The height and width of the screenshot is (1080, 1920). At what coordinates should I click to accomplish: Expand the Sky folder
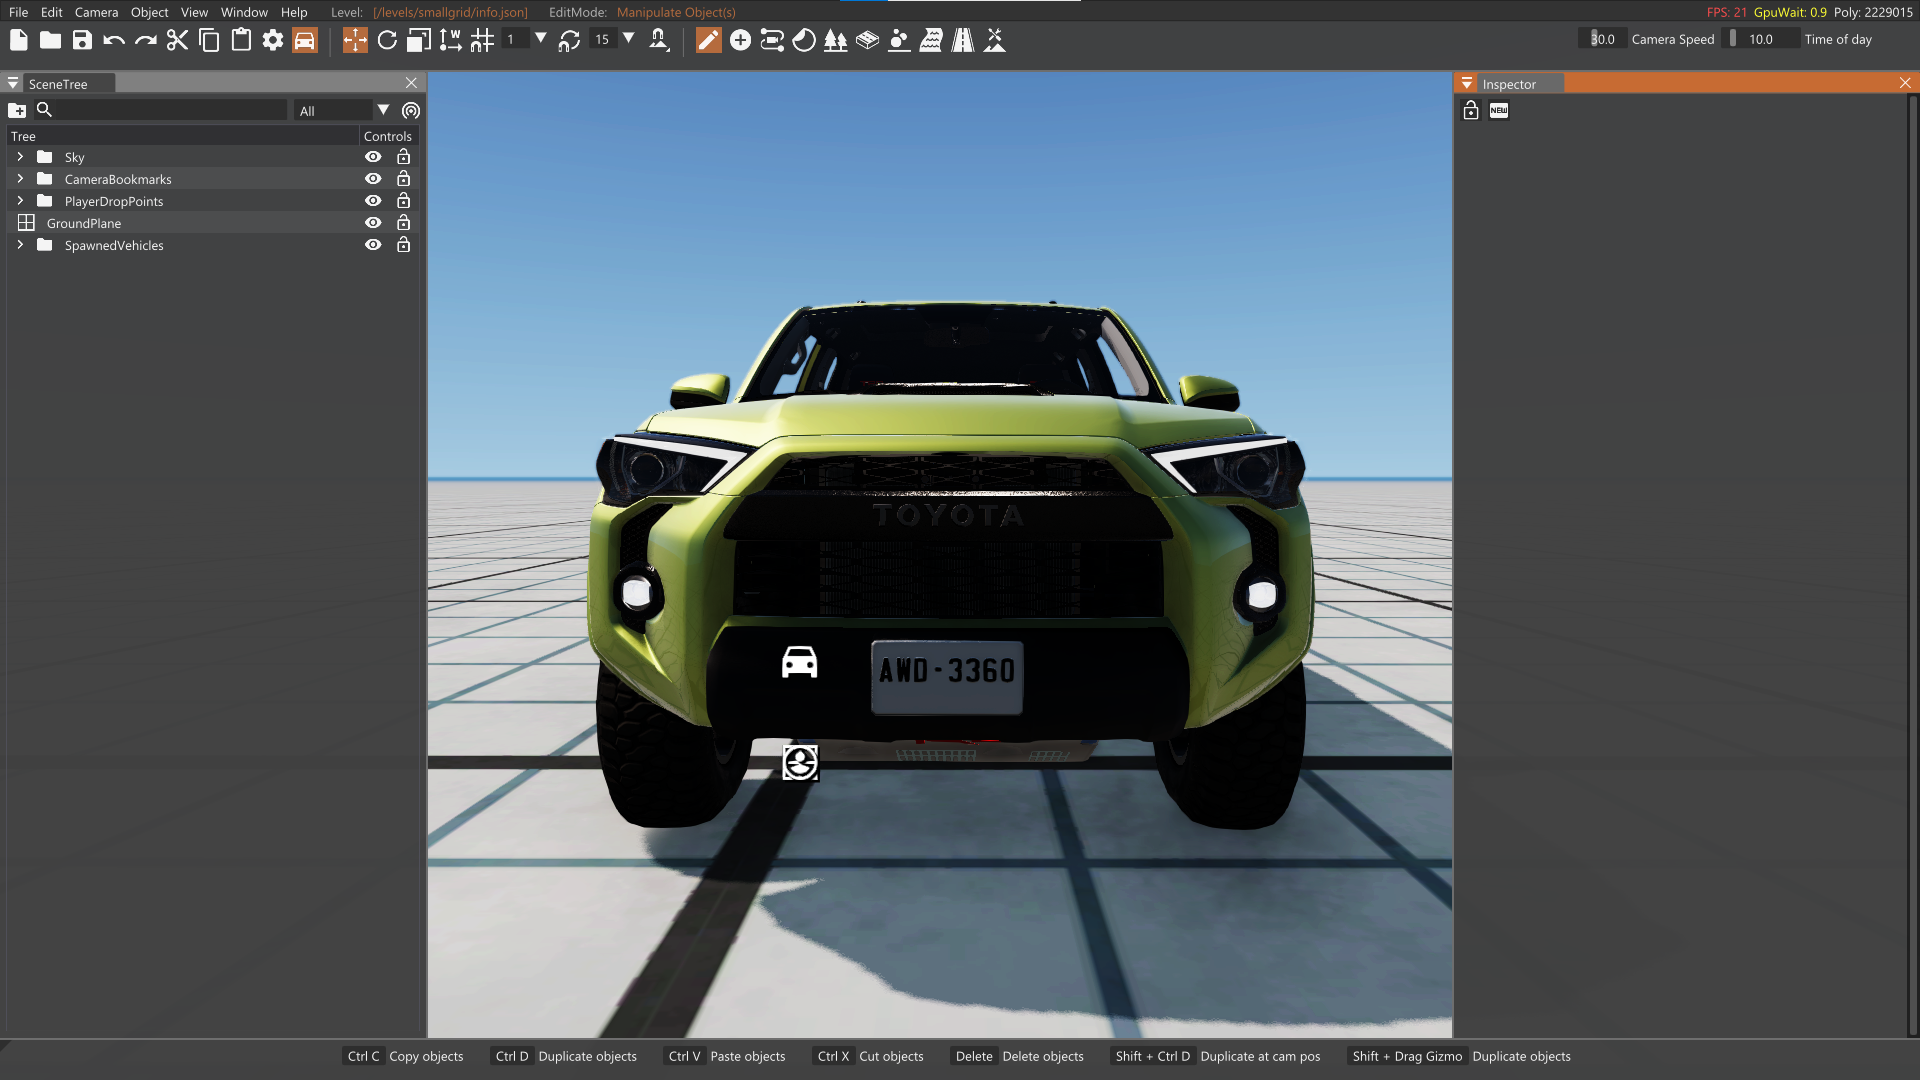coord(20,157)
